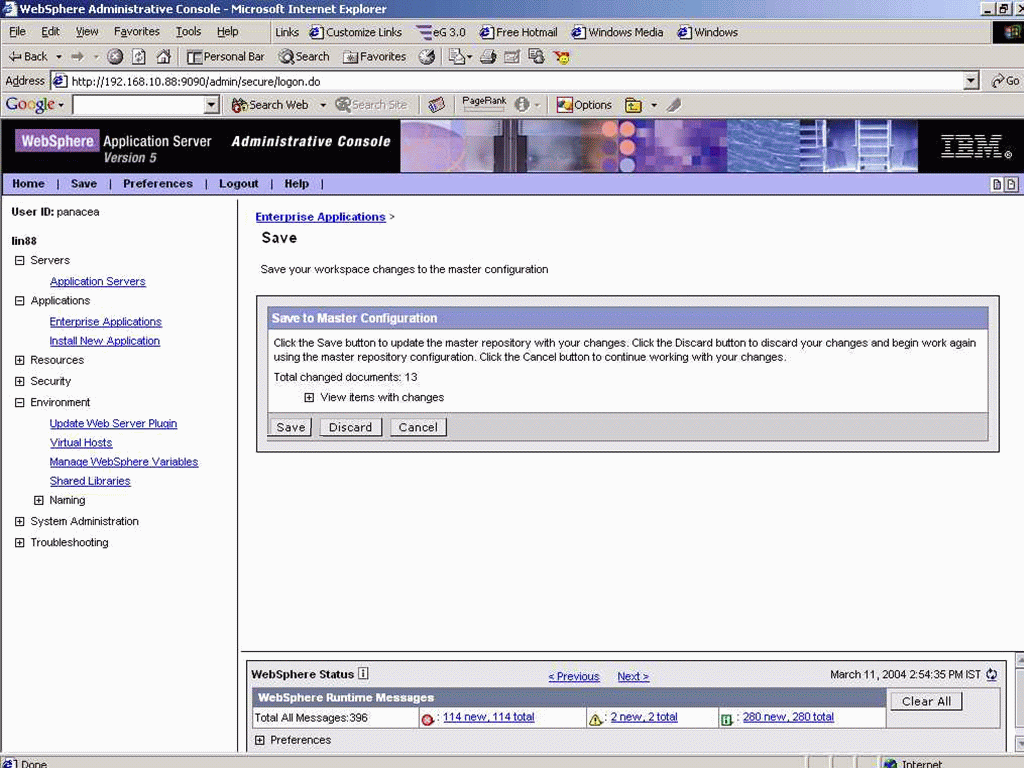Click Save in console navigation bar
The image size is (1024, 768).
[x=84, y=184]
